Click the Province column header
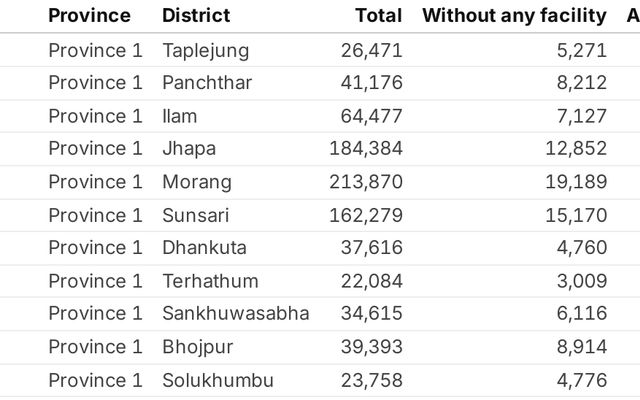 click(x=89, y=16)
